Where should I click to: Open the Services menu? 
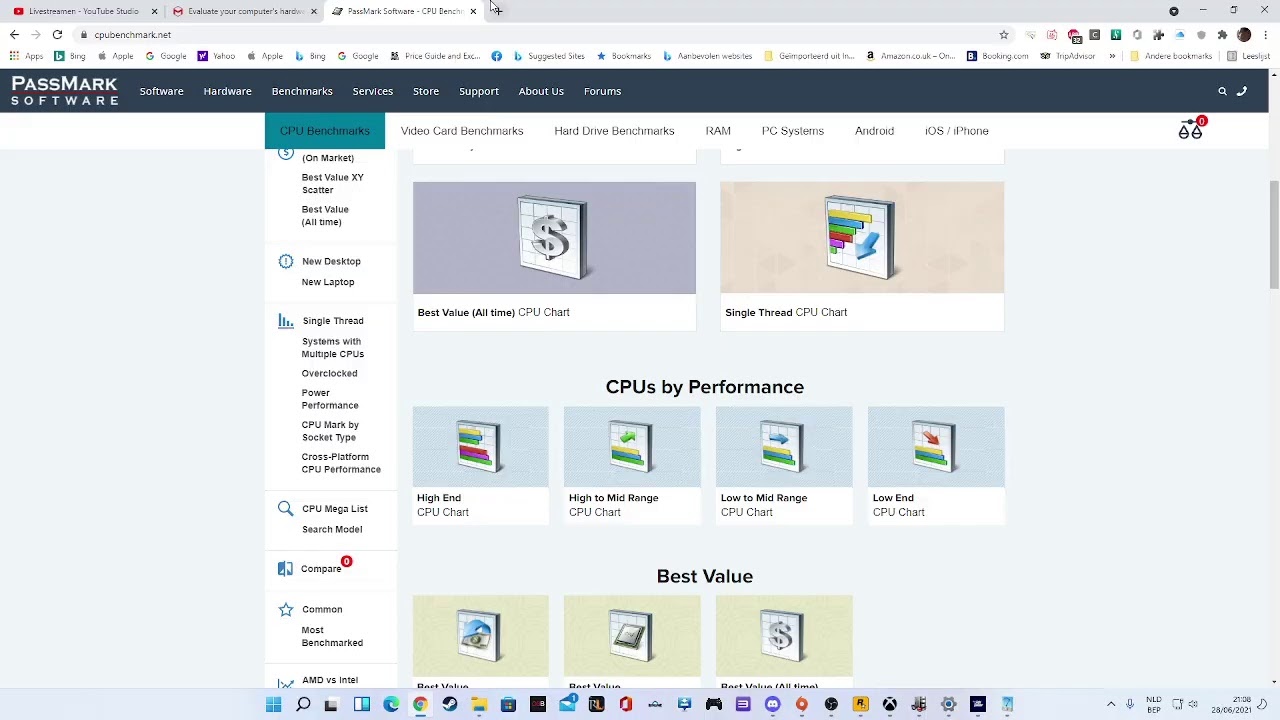[372, 91]
